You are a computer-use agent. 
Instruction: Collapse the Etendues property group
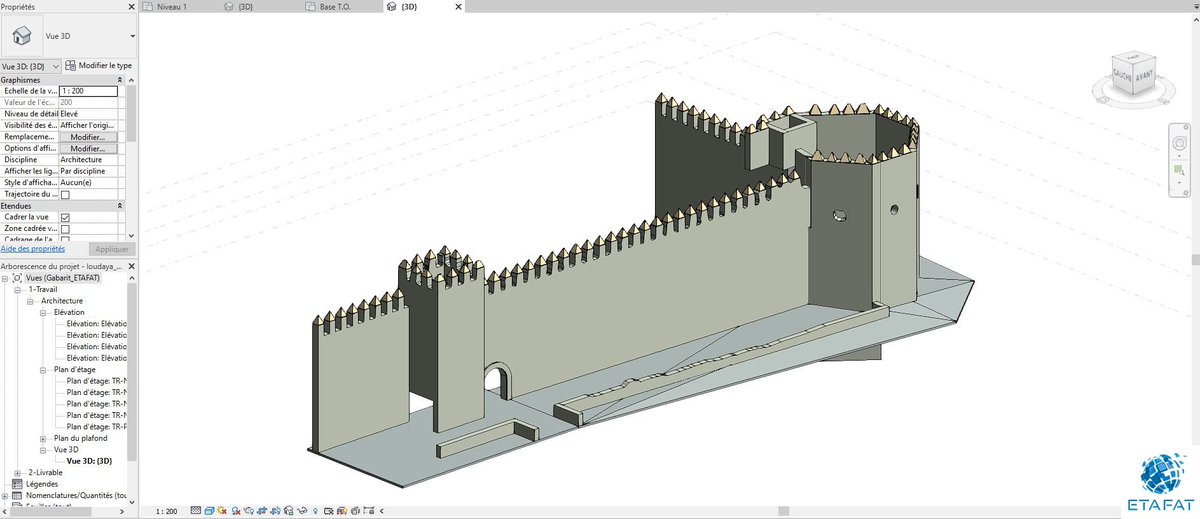[120, 206]
